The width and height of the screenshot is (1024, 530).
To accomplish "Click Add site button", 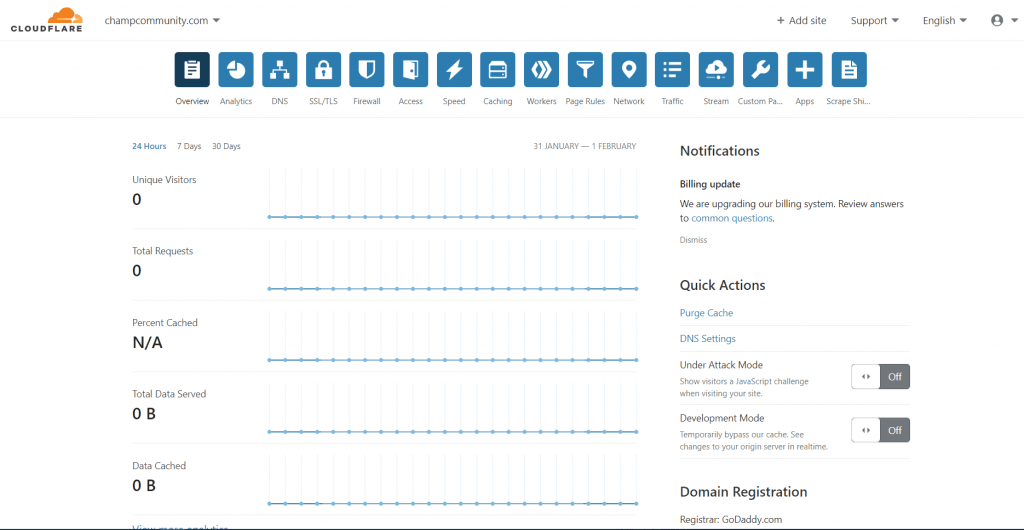I will point(801,20).
